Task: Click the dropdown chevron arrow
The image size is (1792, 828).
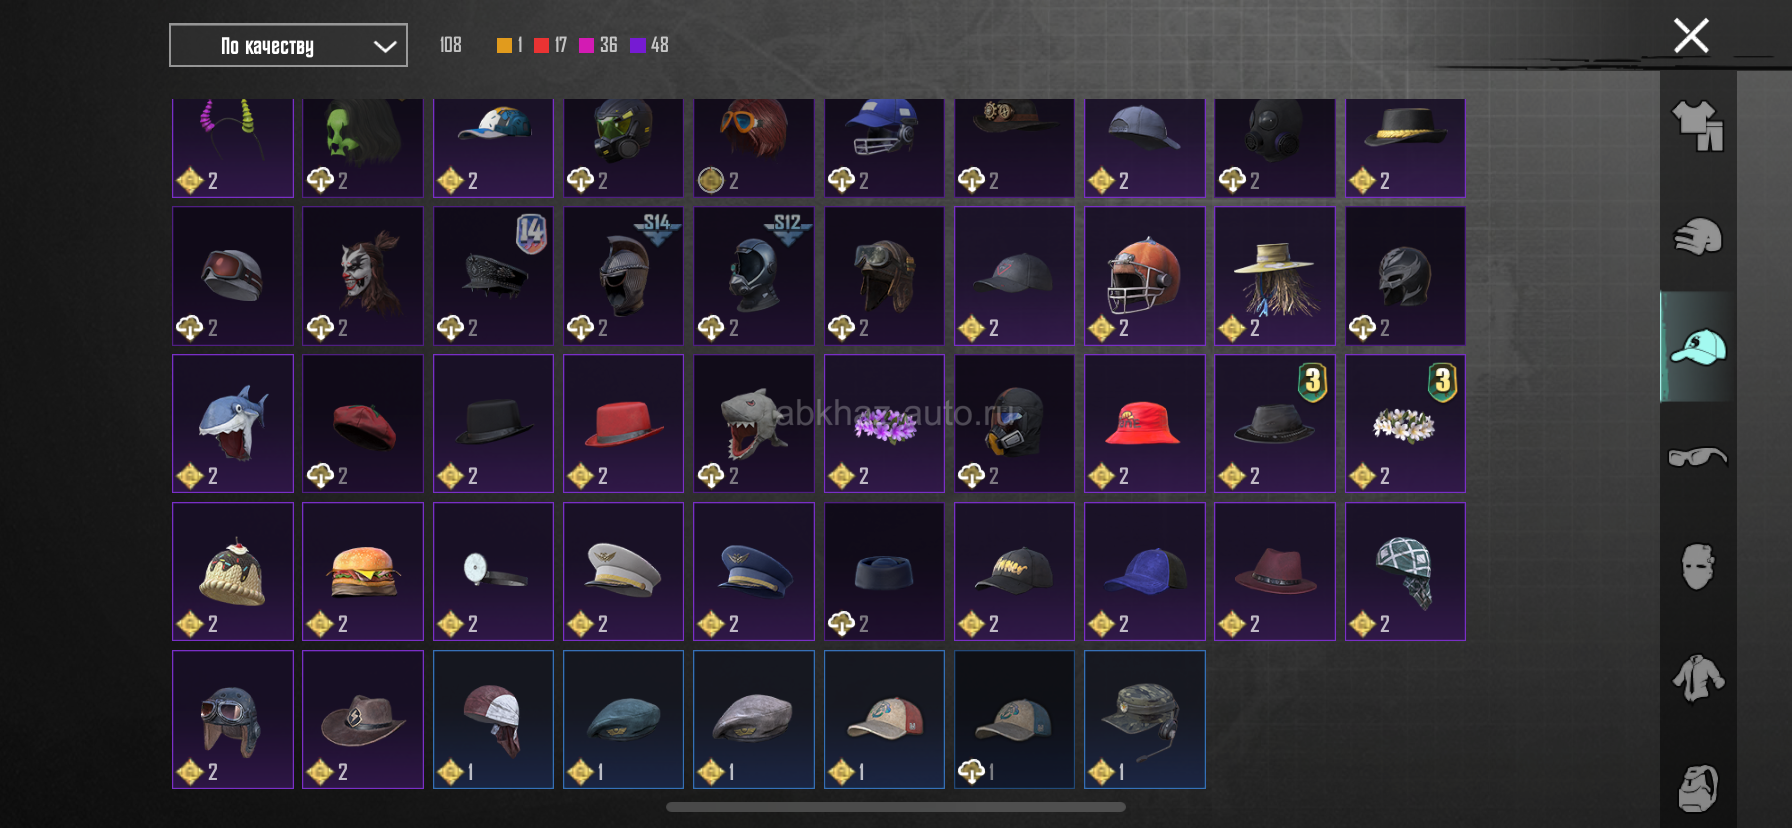Action: pos(385,46)
